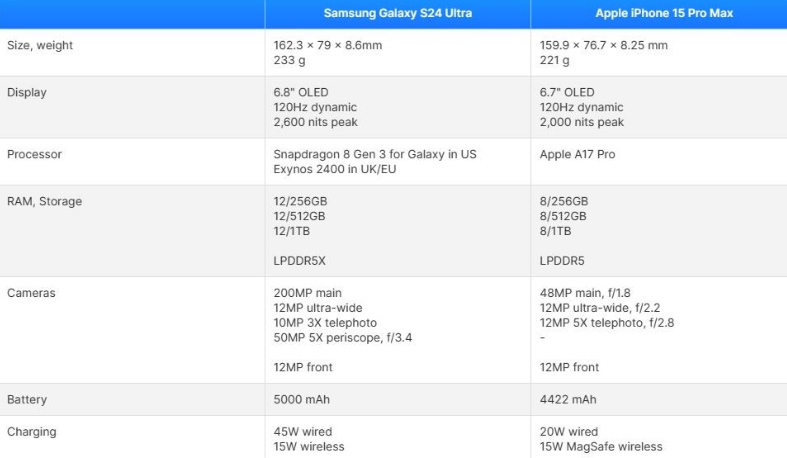Click '12MP front' in iPhone column
This screenshot has width=787, height=458.
(x=569, y=367)
